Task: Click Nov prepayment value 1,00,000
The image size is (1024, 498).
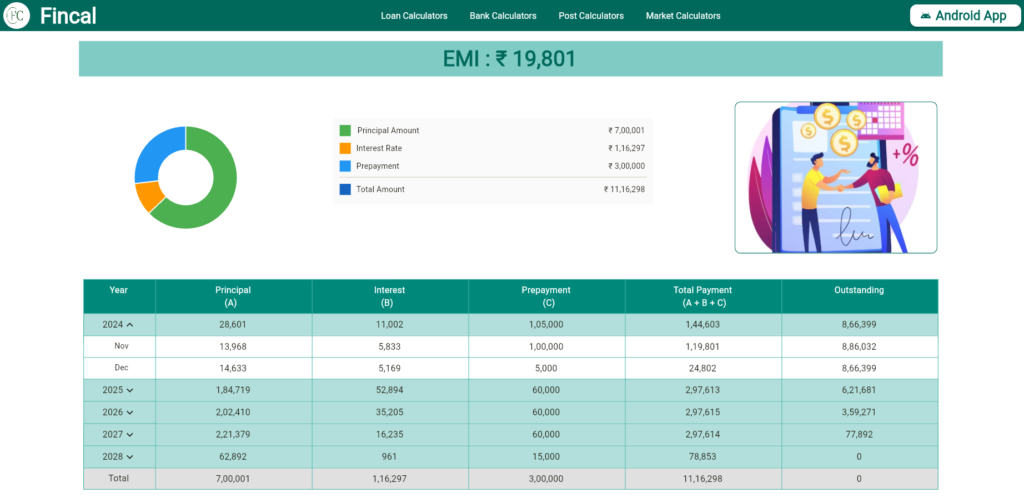Action: (546, 347)
